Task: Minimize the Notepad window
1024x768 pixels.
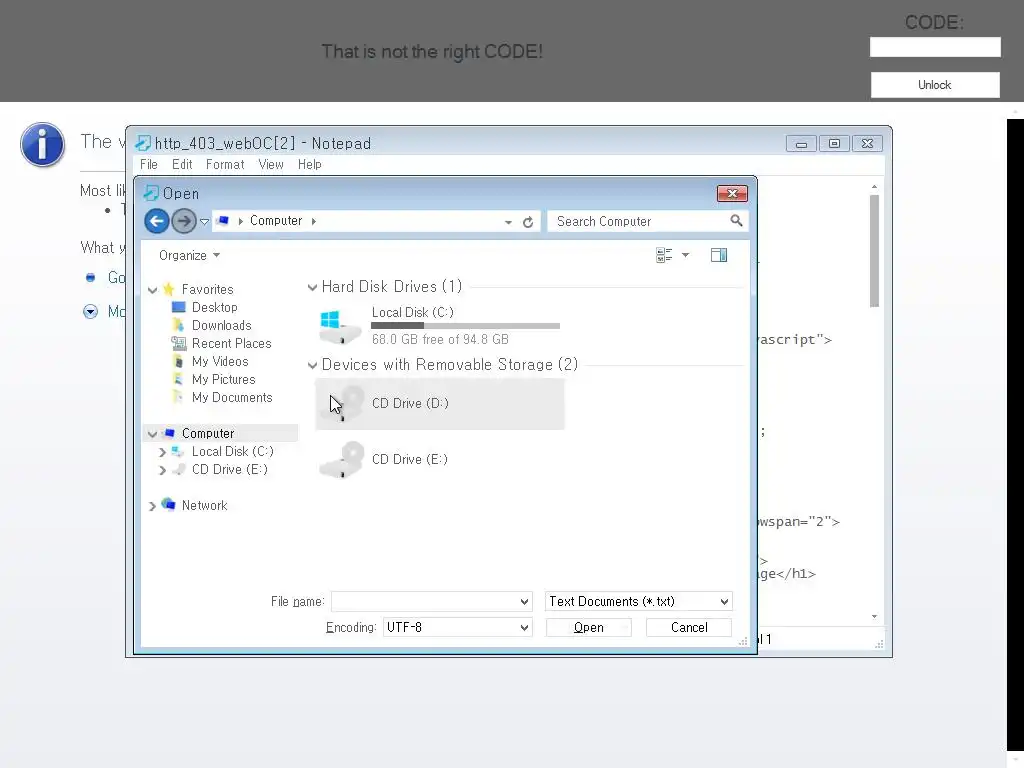Action: point(801,144)
